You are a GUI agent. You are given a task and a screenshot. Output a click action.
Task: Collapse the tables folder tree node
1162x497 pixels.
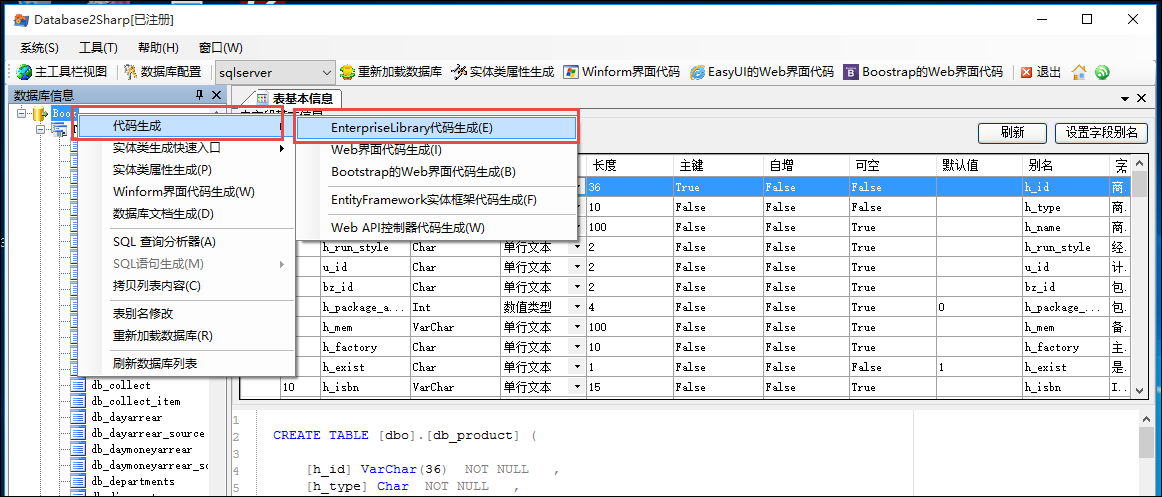tap(41, 129)
